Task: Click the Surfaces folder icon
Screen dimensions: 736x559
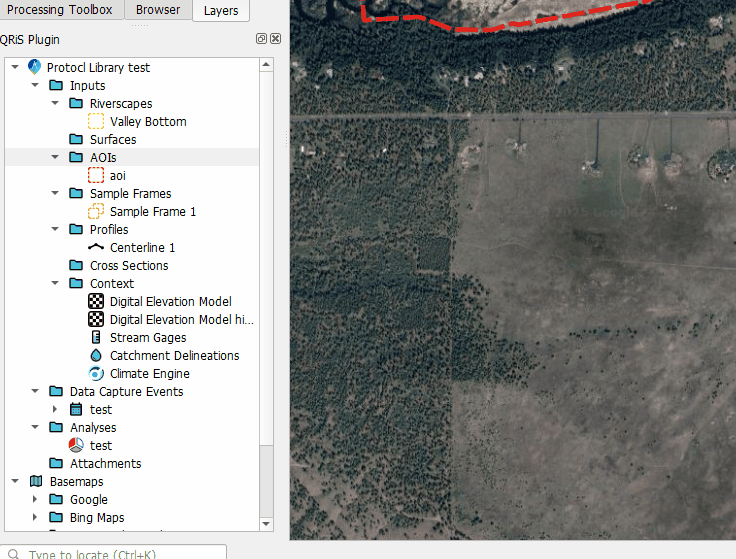Action: (x=76, y=139)
